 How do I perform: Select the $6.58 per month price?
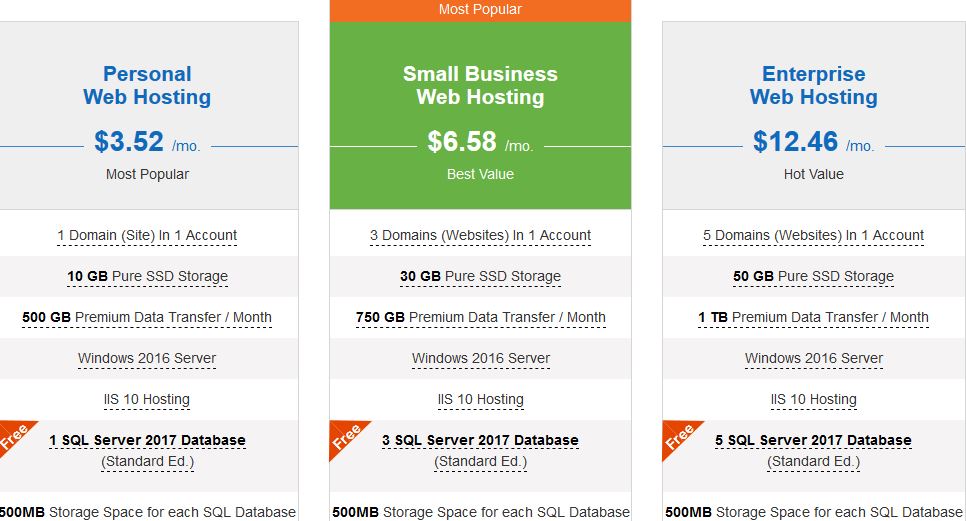pos(480,142)
